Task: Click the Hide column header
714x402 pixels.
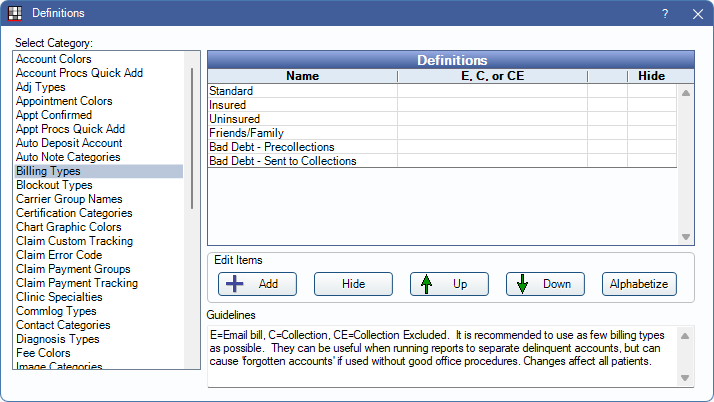Action: (650, 76)
